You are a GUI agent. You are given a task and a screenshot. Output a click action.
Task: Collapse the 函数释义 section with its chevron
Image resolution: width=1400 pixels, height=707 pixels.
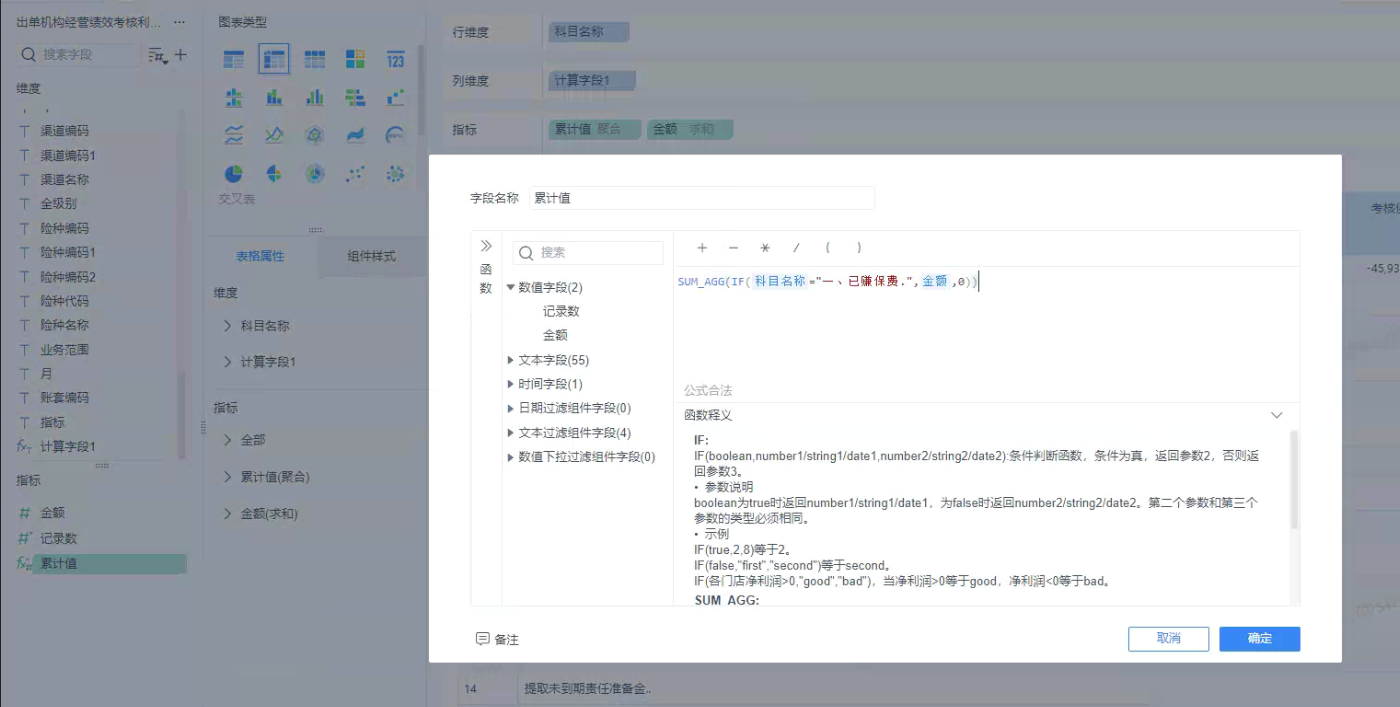click(1276, 415)
